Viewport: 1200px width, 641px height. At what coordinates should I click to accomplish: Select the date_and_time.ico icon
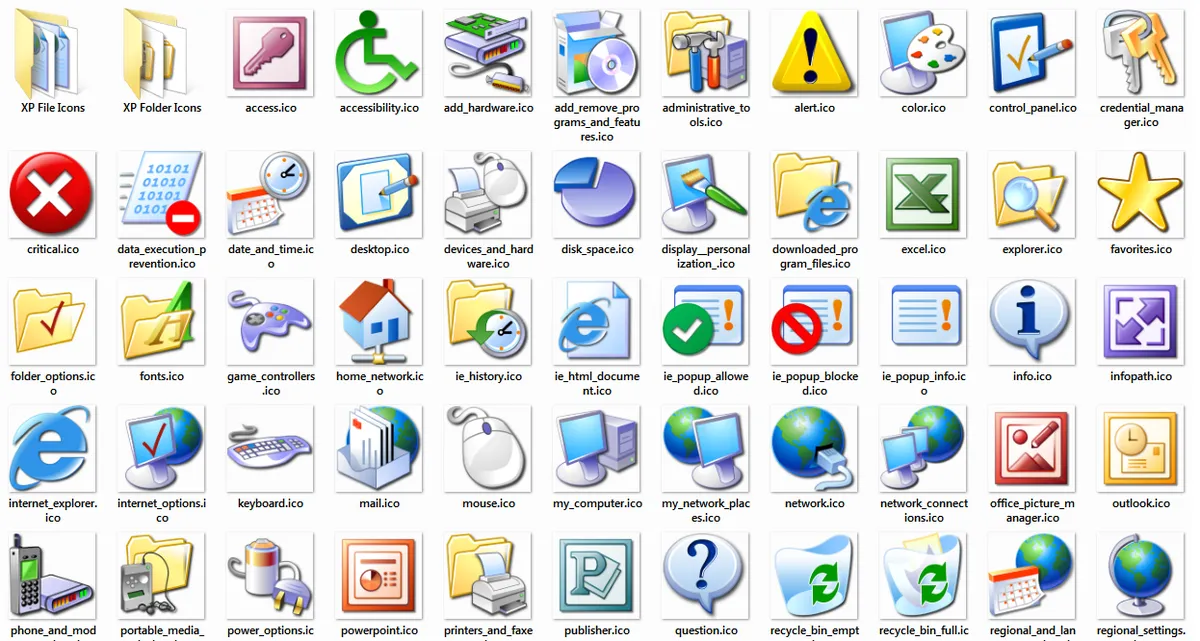pyautogui.click(x=271, y=195)
